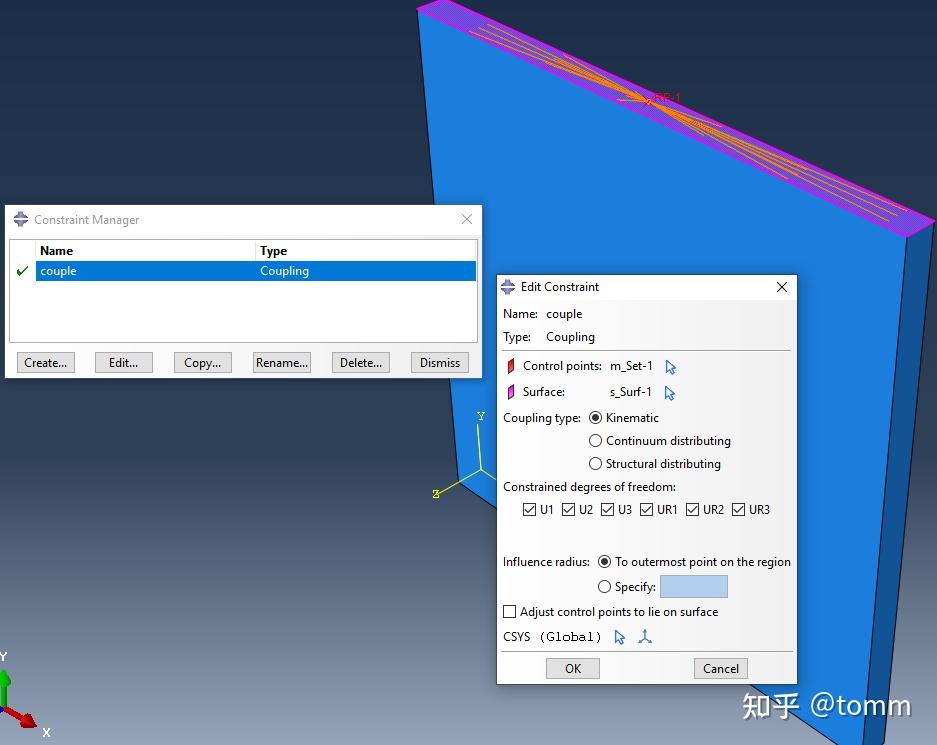Enable Adjust control points to lie on surface
This screenshot has height=745, width=937.
click(x=510, y=611)
